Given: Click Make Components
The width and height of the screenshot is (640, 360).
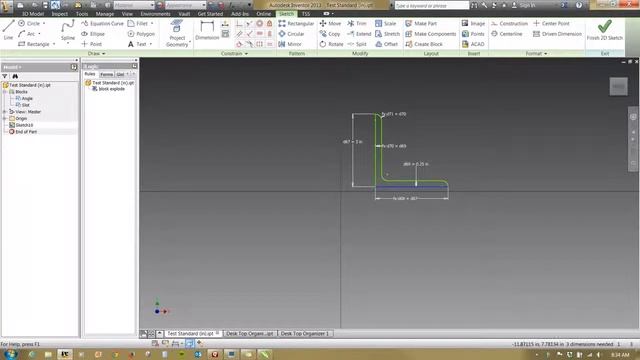Looking at the screenshot, I should pos(431,34).
